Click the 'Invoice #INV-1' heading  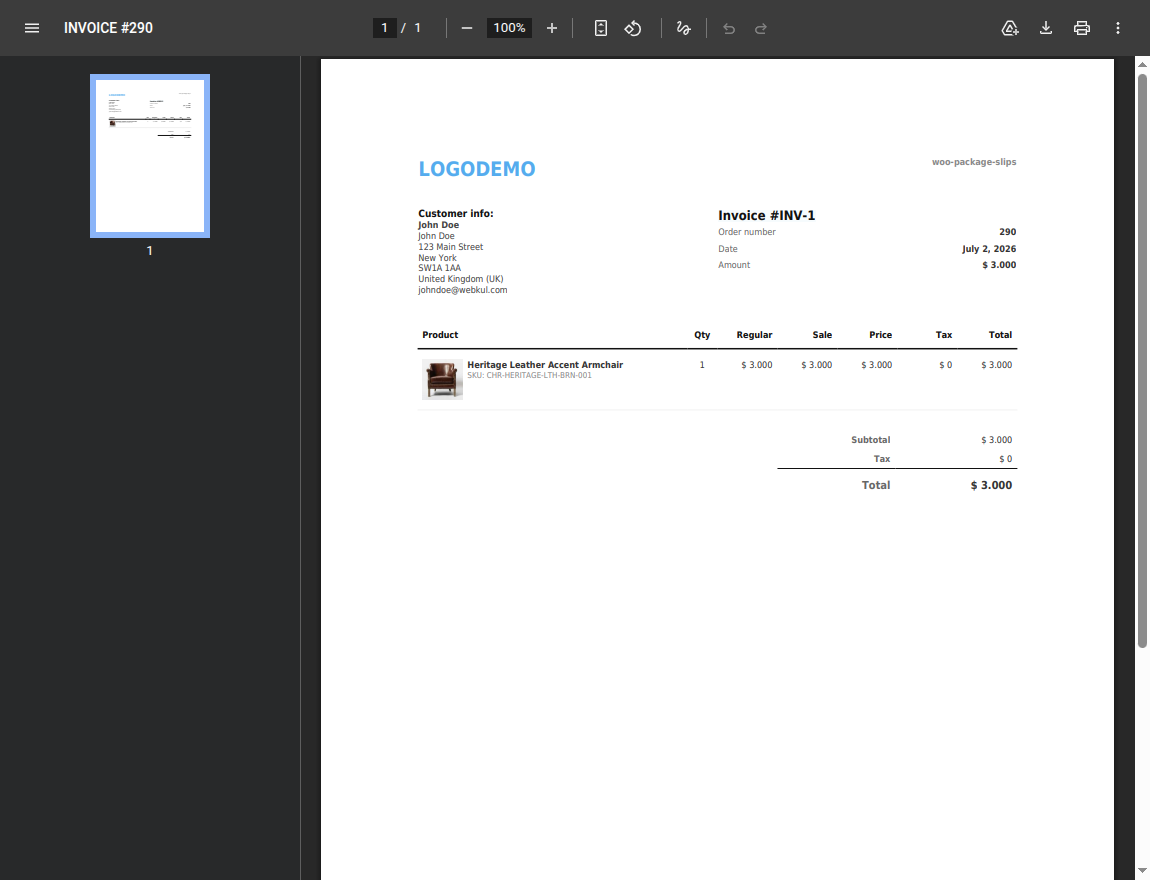[766, 215]
